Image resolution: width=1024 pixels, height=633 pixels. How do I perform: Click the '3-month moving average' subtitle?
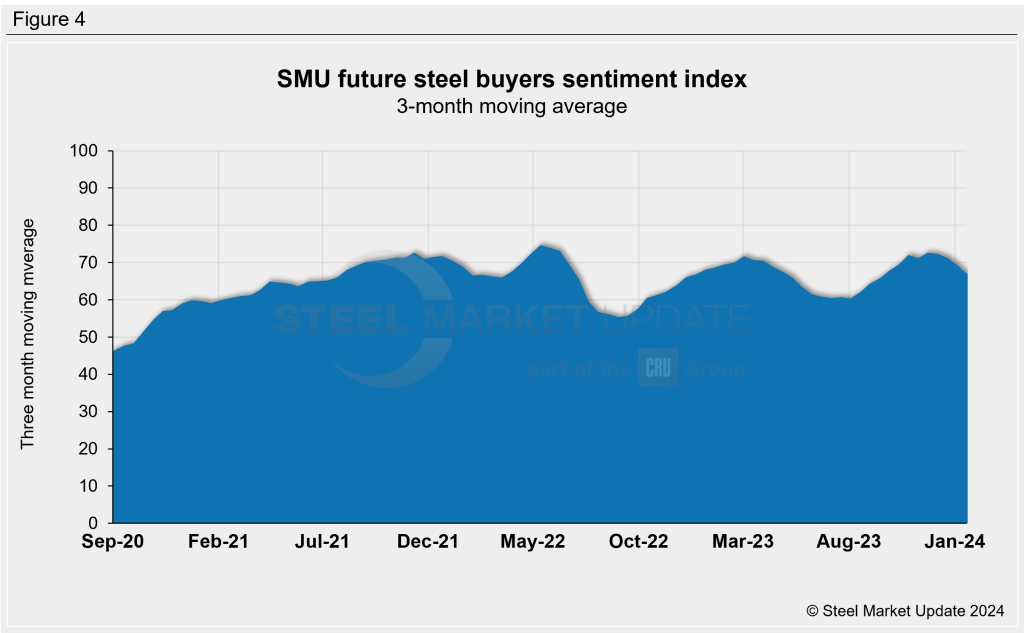[511, 106]
